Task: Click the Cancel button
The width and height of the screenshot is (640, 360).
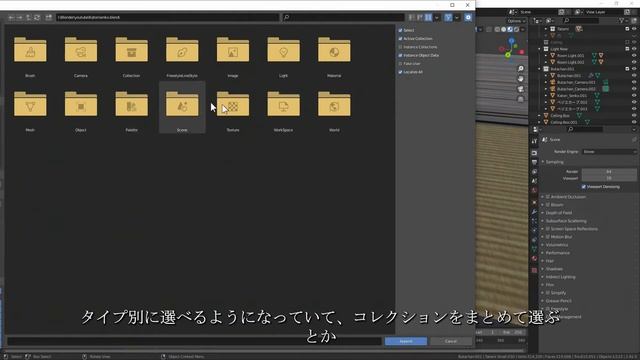Action: pyautogui.click(x=451, y=341)
